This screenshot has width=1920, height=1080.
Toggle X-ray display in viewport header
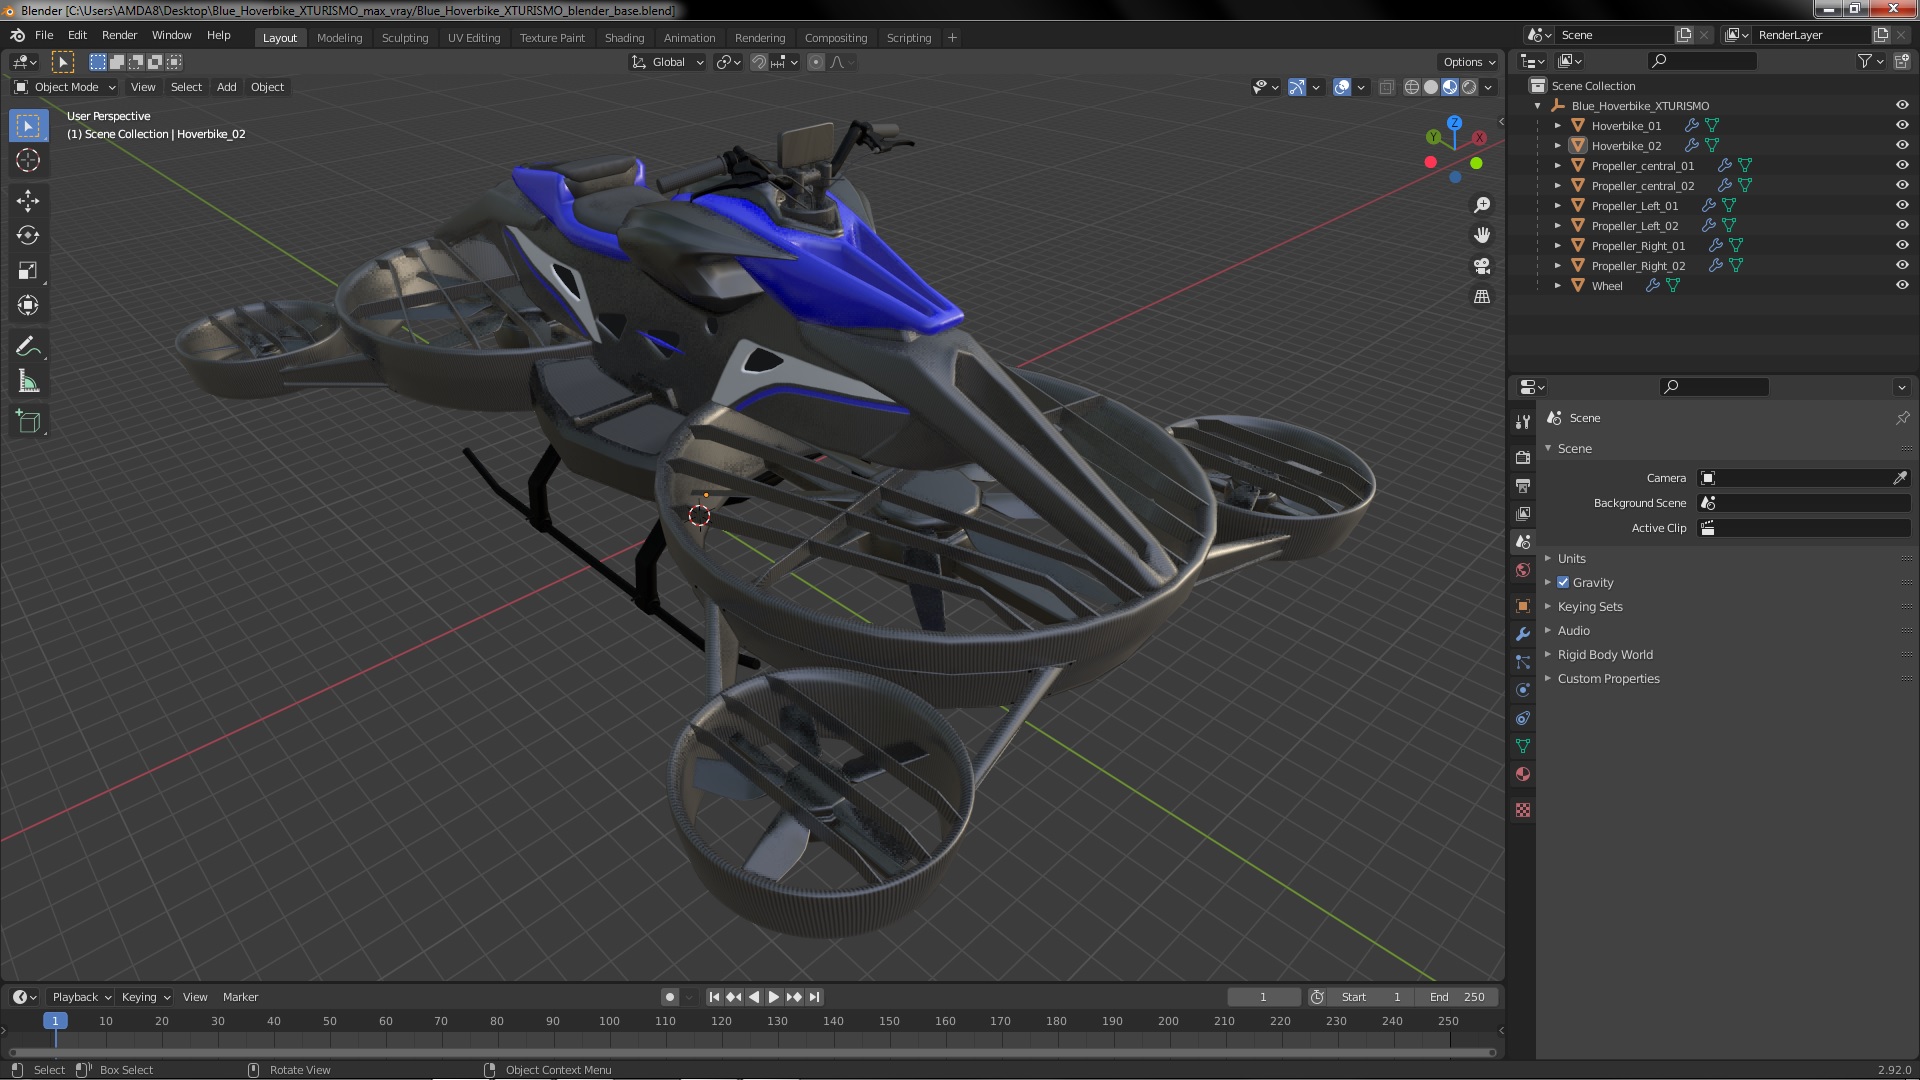point(1386,87)
